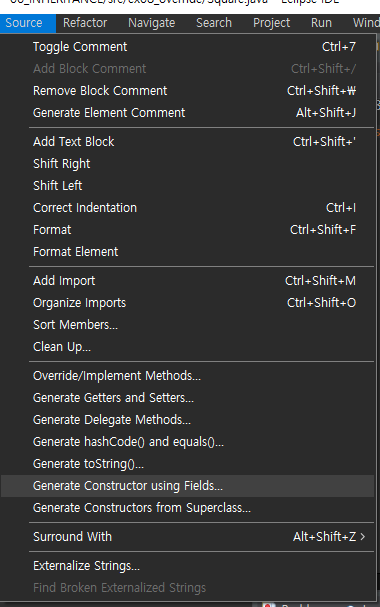Viewport: 380px width, 607px height.
Task: Choose Remove Block Comment
Action: coord(188,91)
